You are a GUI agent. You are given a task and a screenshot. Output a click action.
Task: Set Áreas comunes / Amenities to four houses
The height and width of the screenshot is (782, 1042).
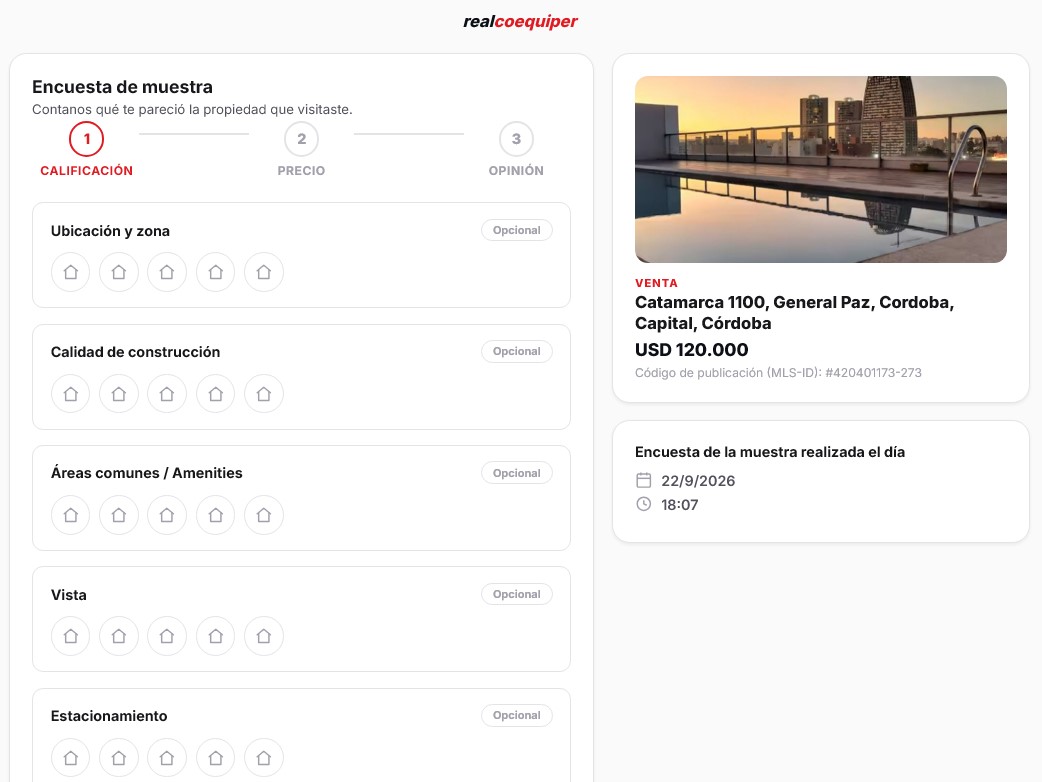click(x=215, y=515)
